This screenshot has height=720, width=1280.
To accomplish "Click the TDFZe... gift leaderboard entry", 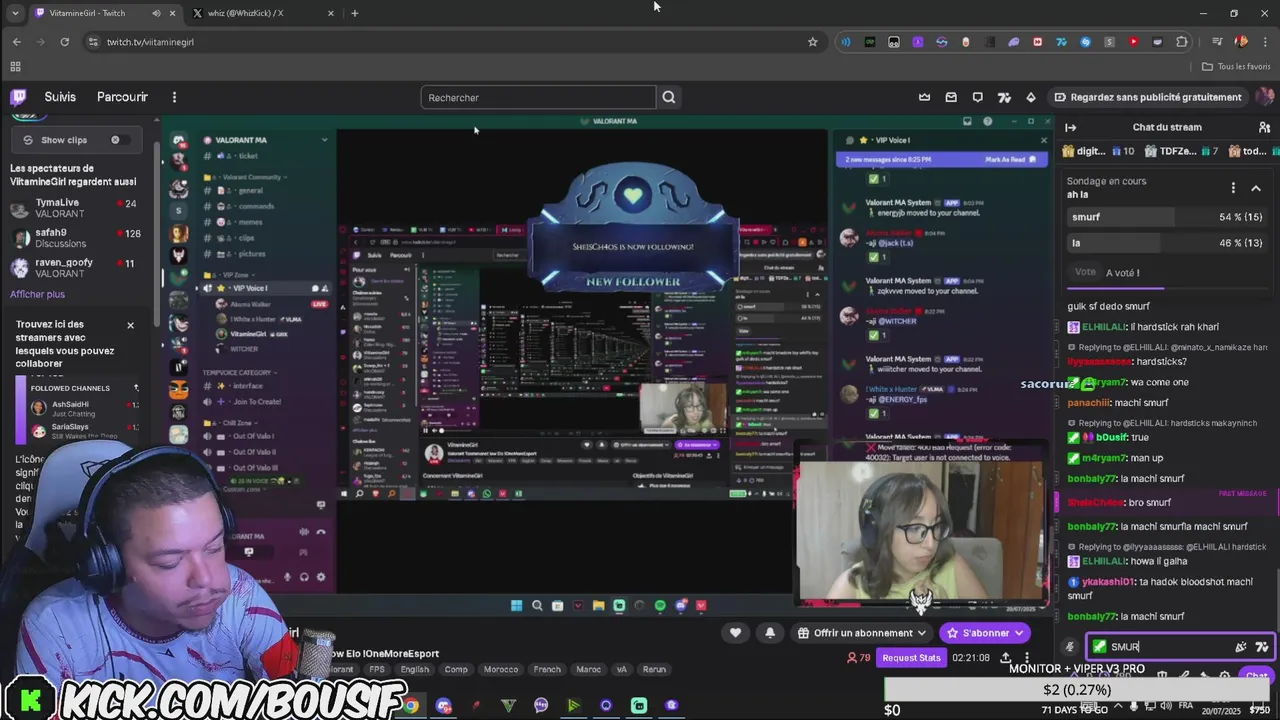I will 1181,151.
